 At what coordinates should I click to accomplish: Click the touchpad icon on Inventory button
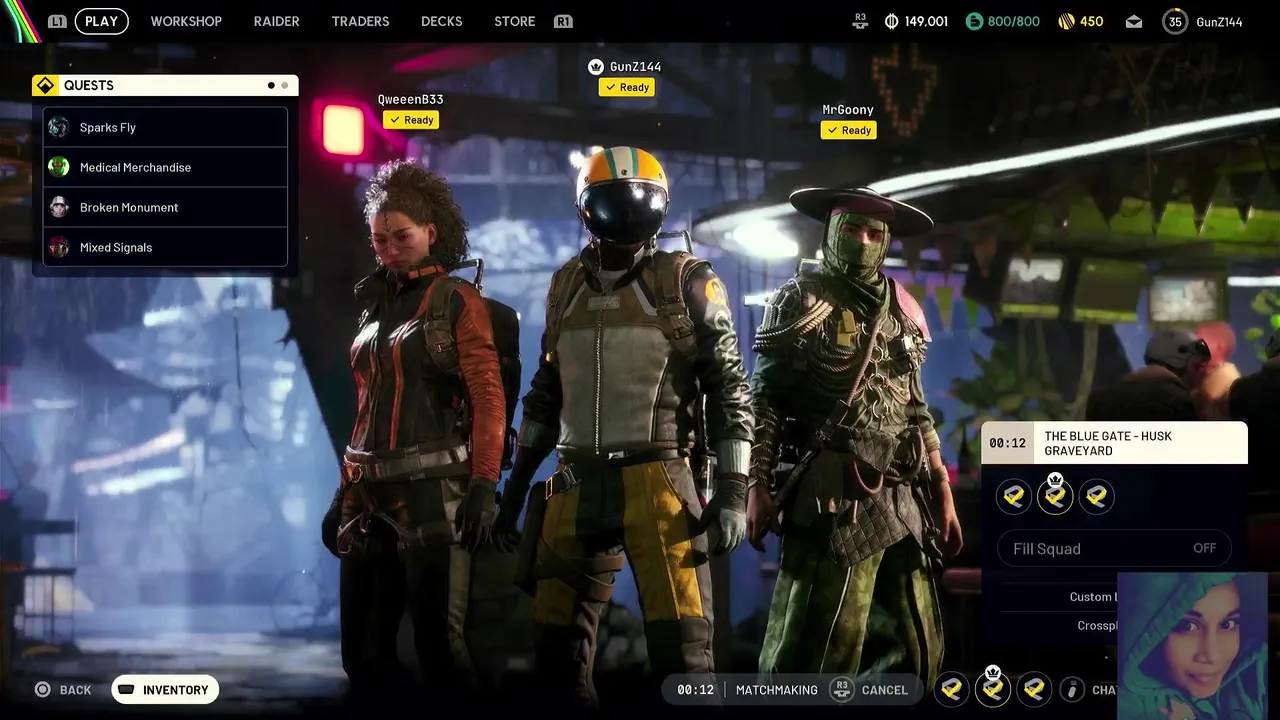pyautogui.click(x=126, y=690)
